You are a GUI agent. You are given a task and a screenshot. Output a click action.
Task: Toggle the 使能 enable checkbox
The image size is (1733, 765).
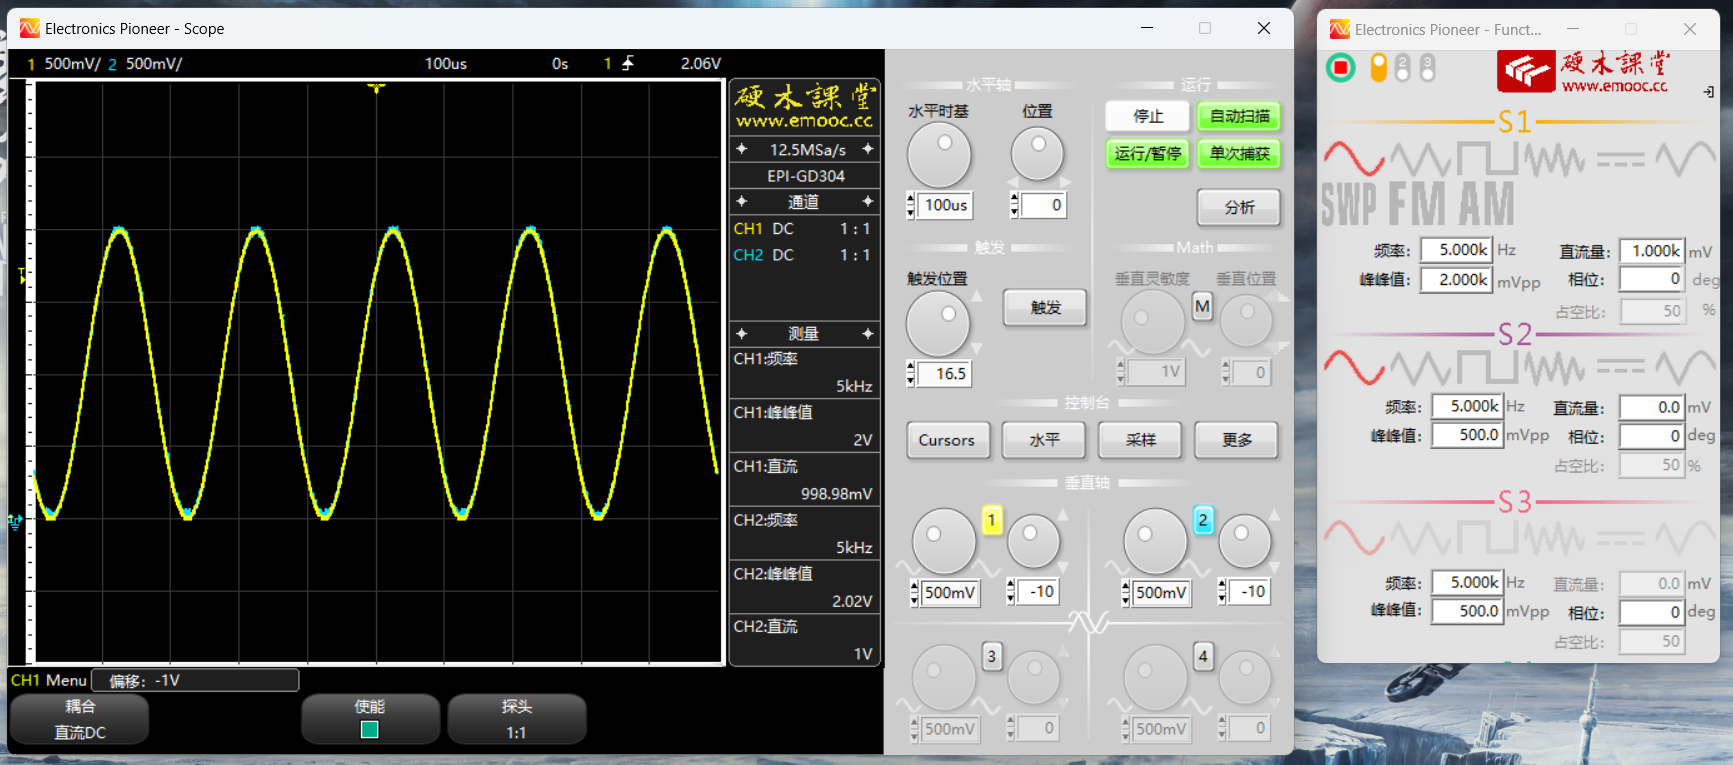click(369, 730)
